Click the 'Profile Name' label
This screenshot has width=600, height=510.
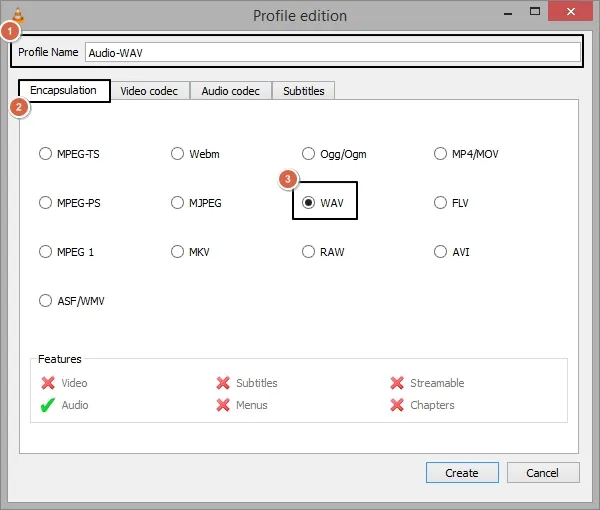click(x=48, y=52)
